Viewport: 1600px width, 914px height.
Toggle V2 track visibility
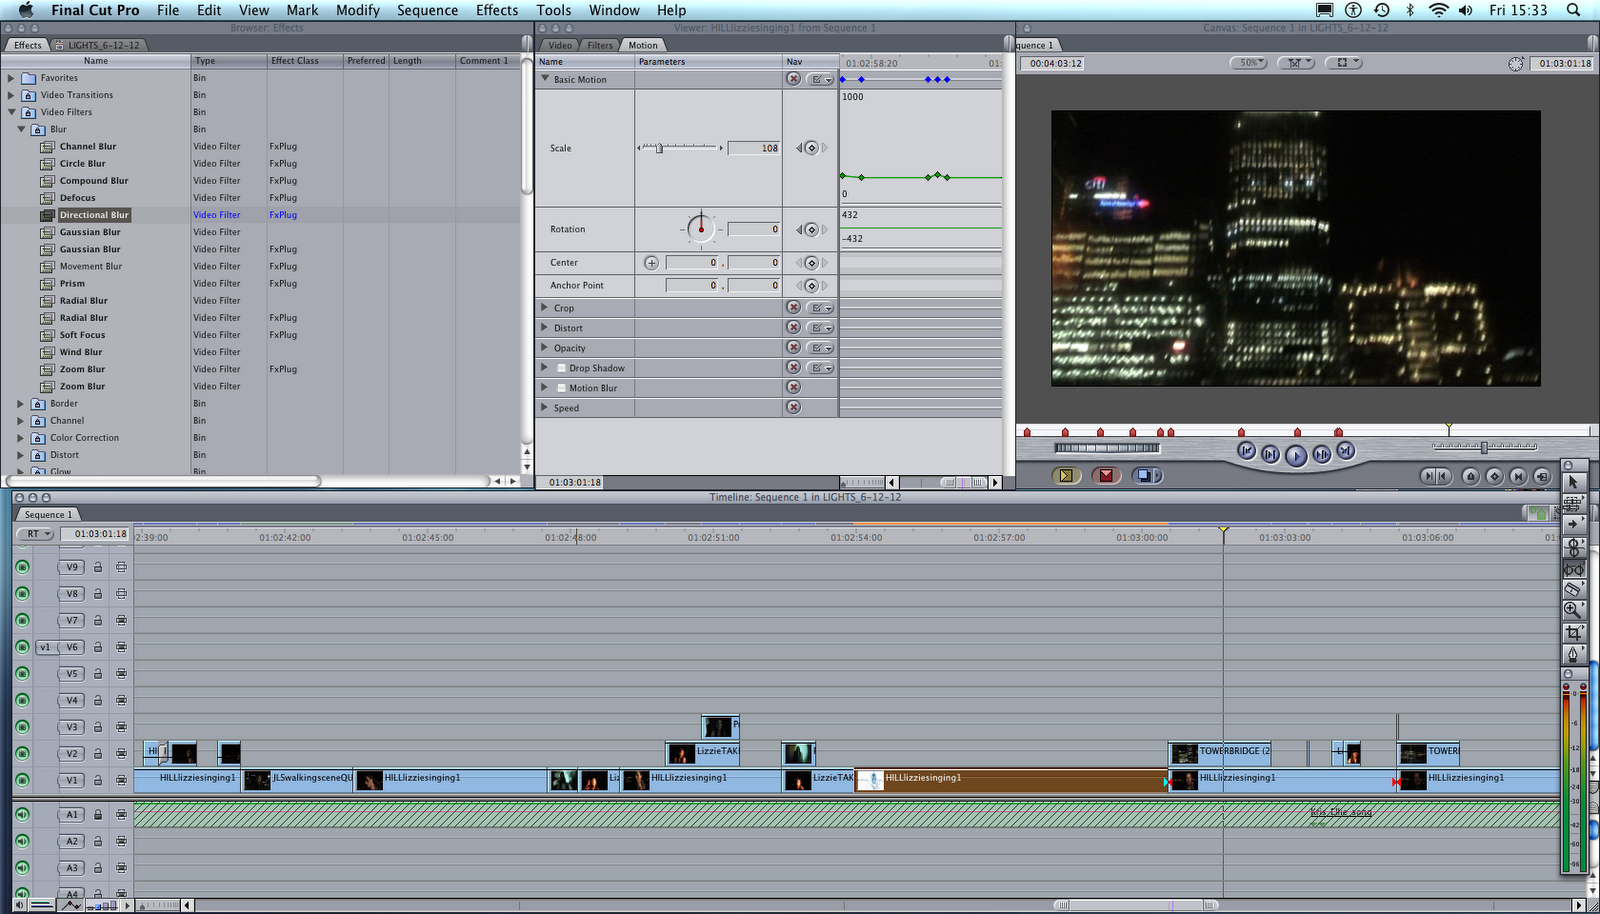coord(22,754)
